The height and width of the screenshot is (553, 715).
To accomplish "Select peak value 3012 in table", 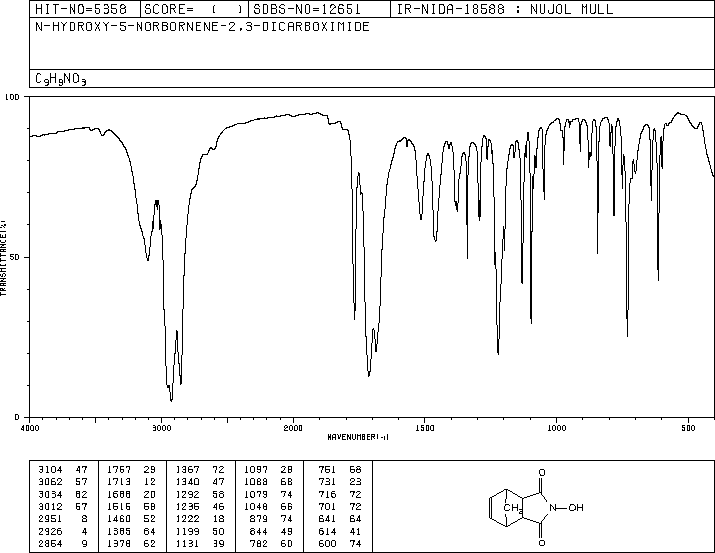I will [x=50, y=506].
